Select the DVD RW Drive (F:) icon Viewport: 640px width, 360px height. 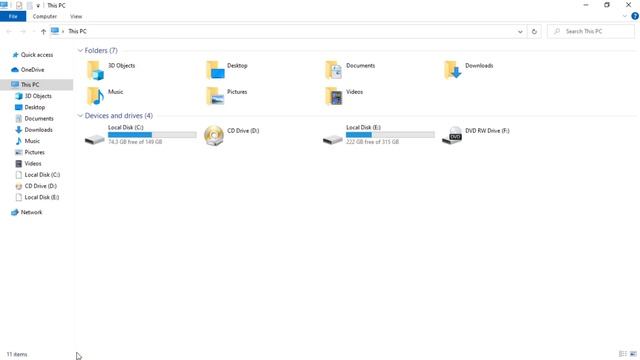(452, 135)
